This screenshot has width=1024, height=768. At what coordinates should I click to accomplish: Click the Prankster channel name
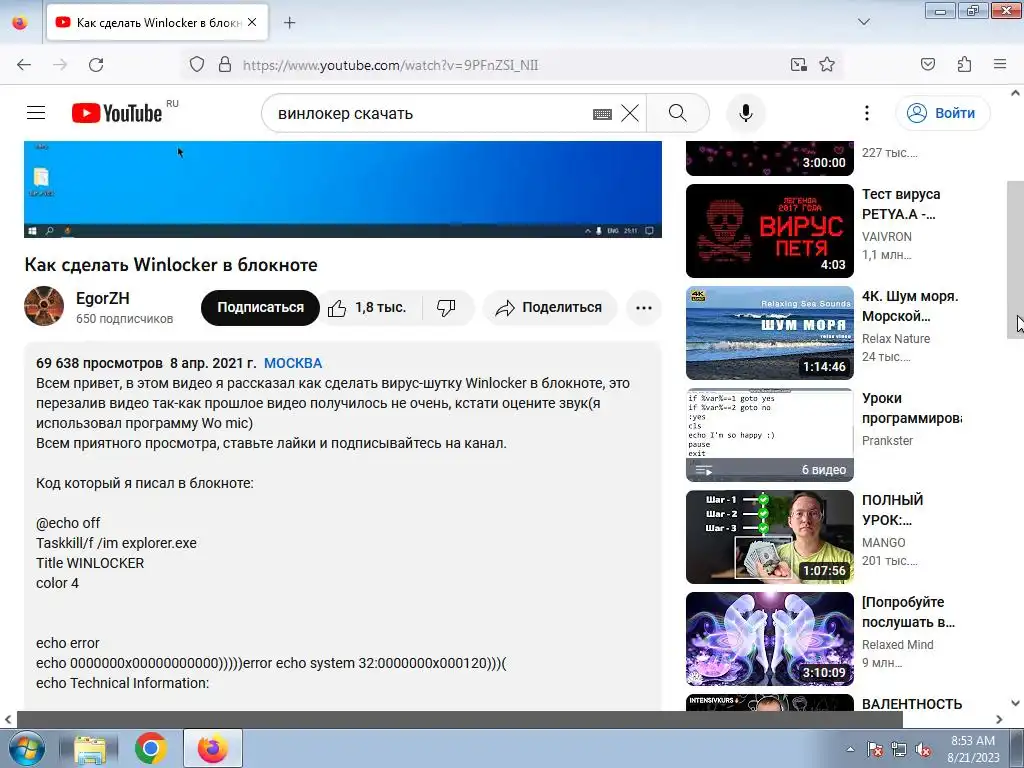(888, 441)
